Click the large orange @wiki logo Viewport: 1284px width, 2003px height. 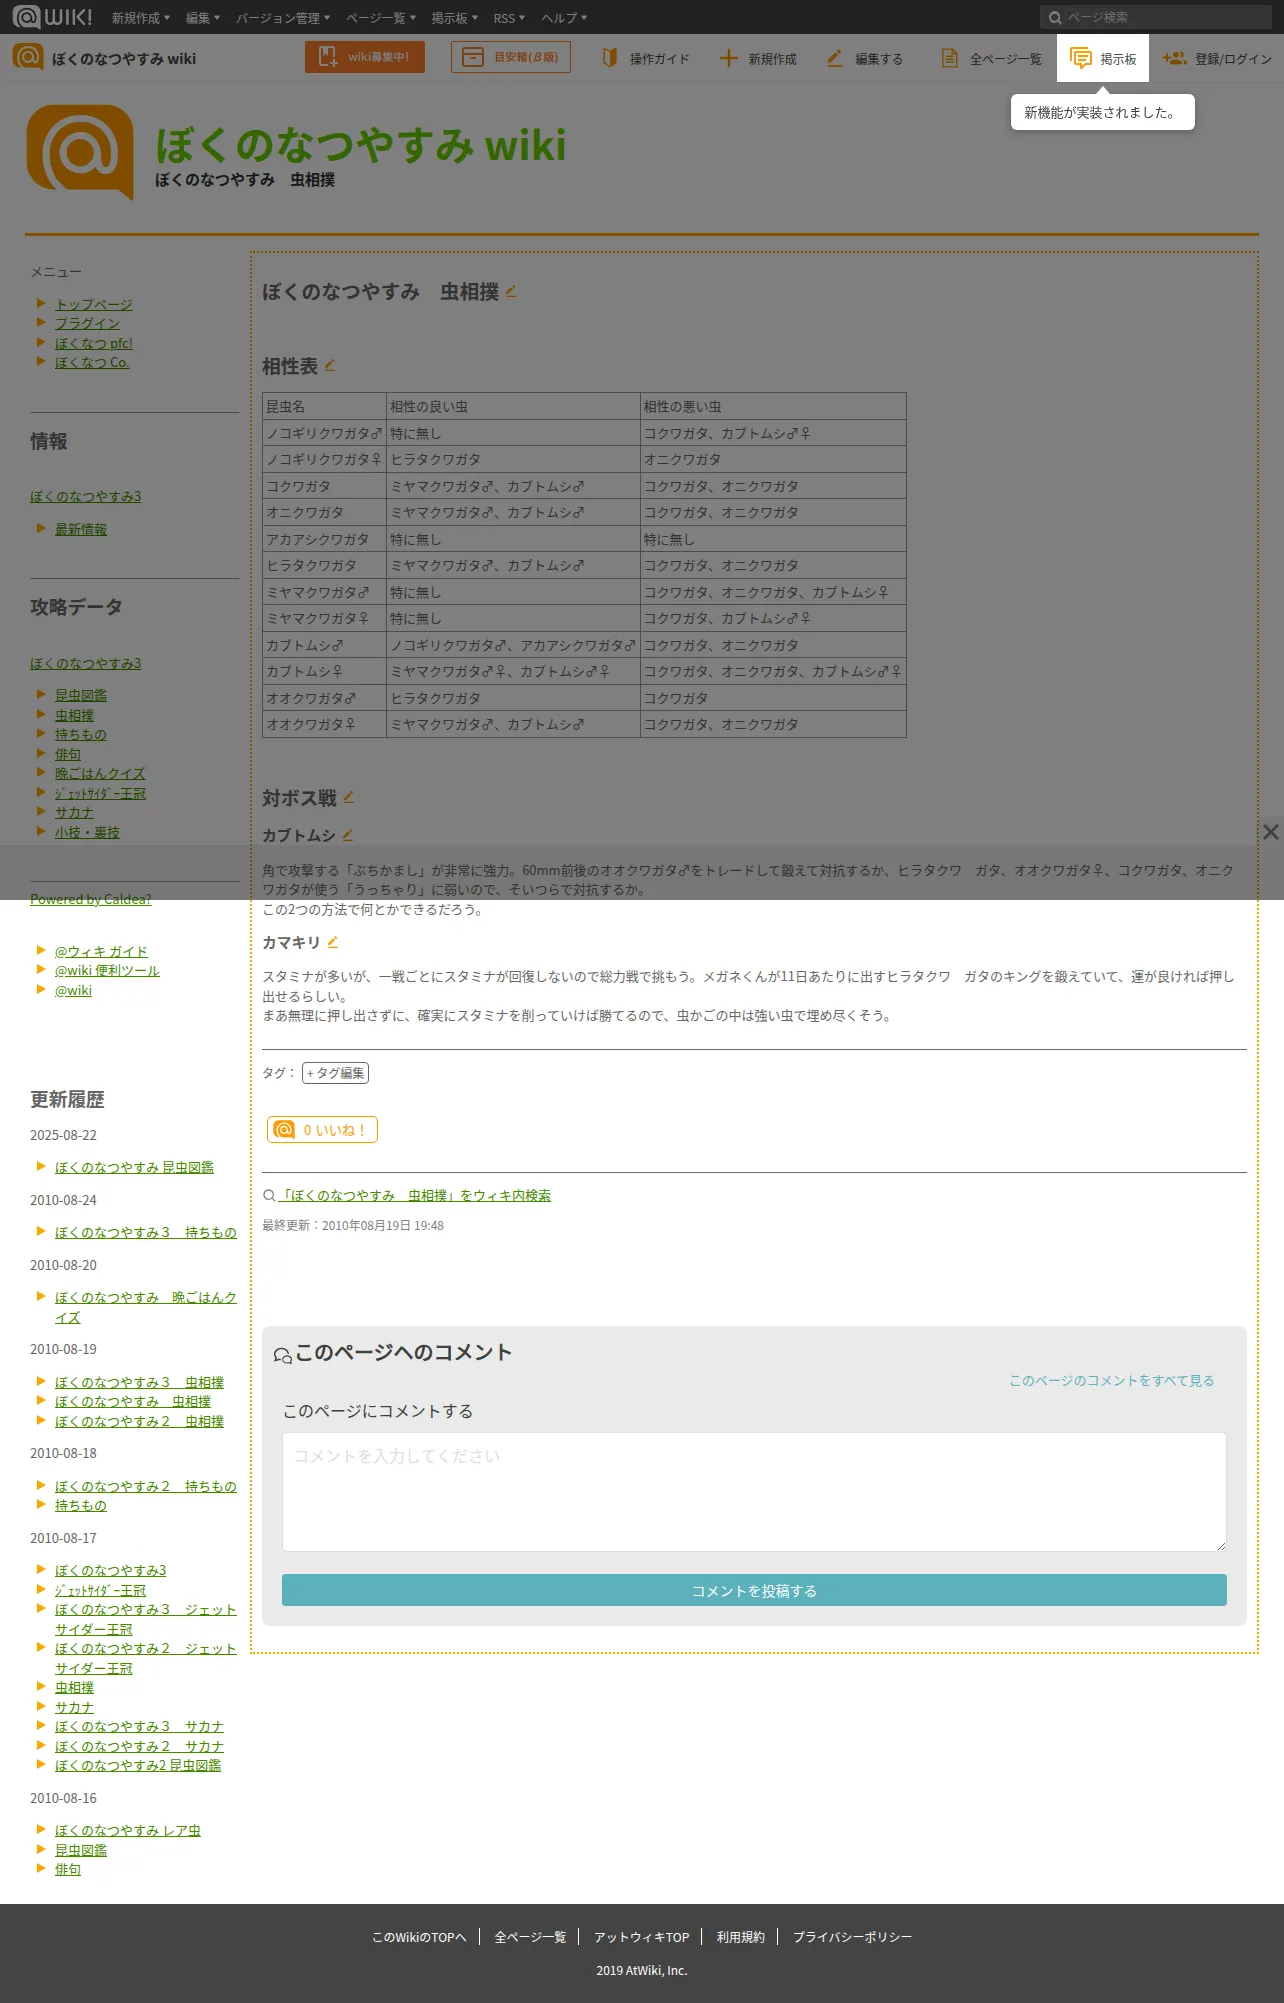(80, 152)
